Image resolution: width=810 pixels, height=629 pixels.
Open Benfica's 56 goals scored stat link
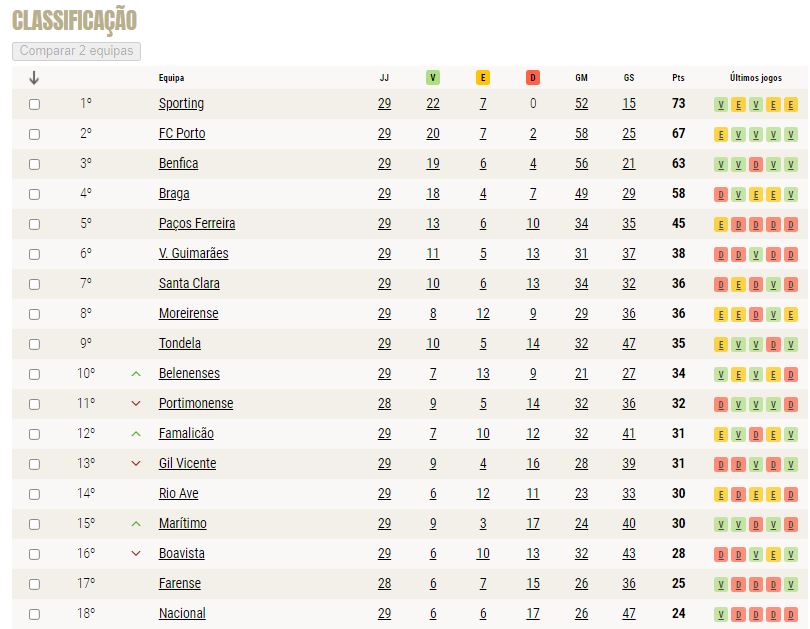[x=581, y=163]
